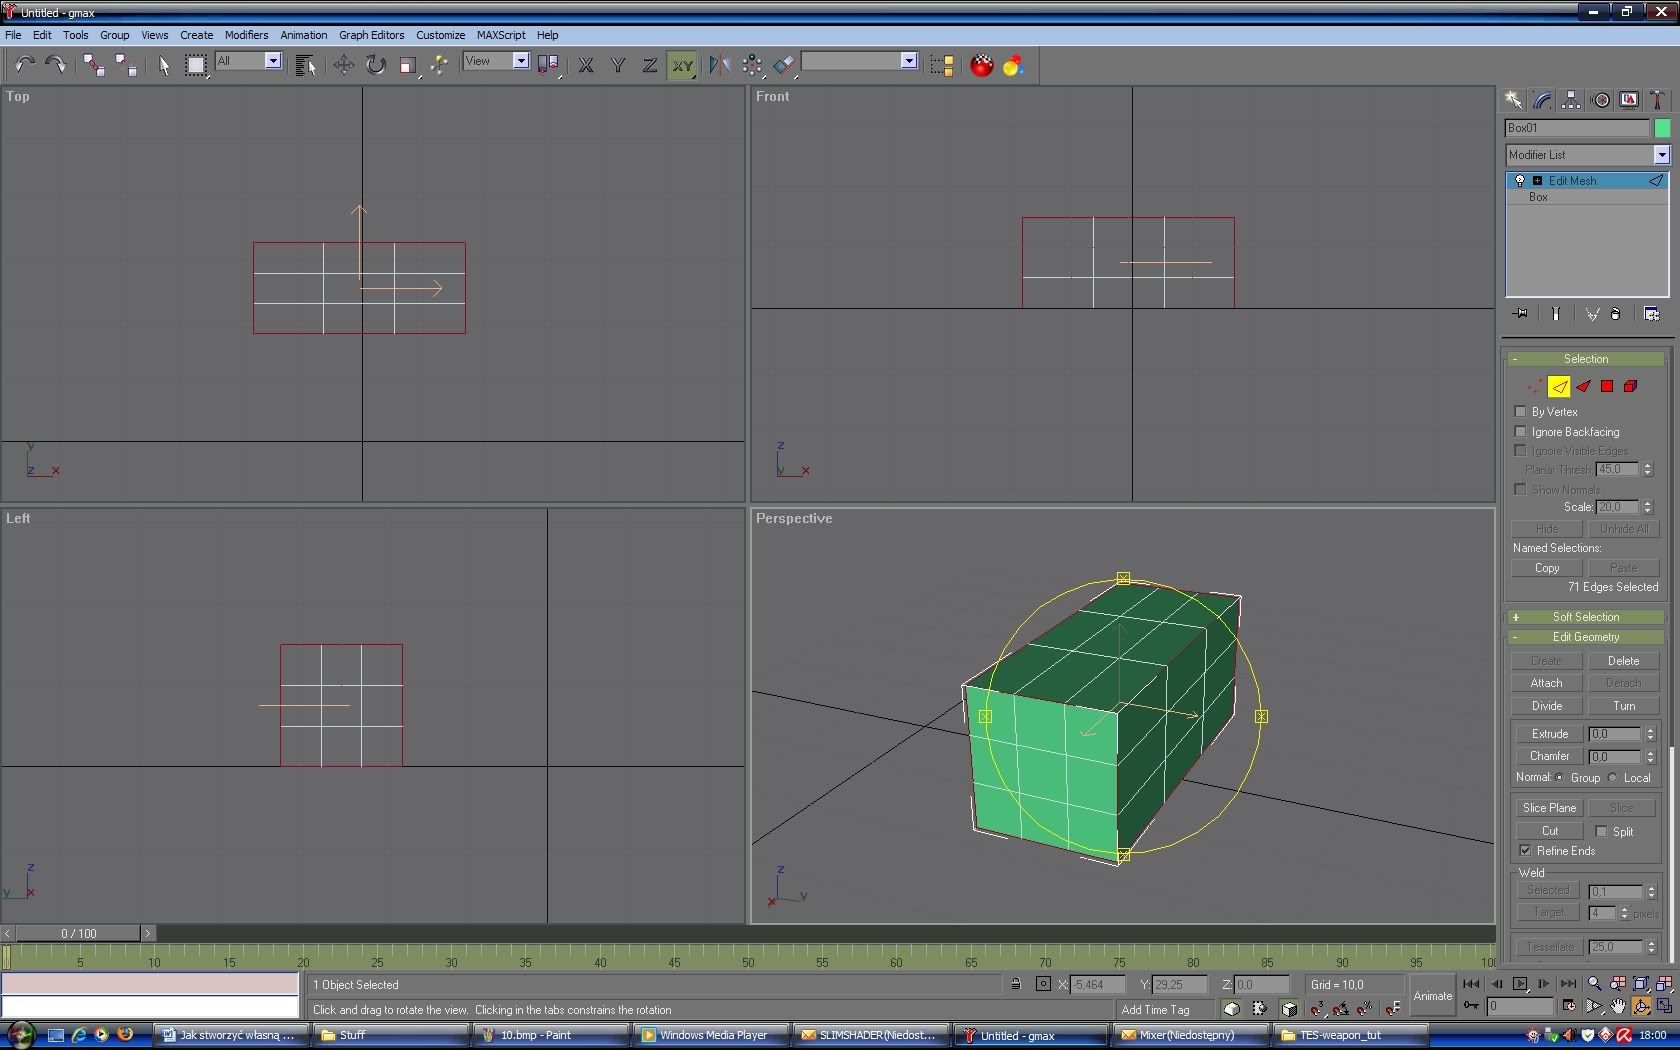Viewport: 1680px width, 1050px height.
Task: Activate the Select and Rotate tool
Action: click(x=375, y=65)
